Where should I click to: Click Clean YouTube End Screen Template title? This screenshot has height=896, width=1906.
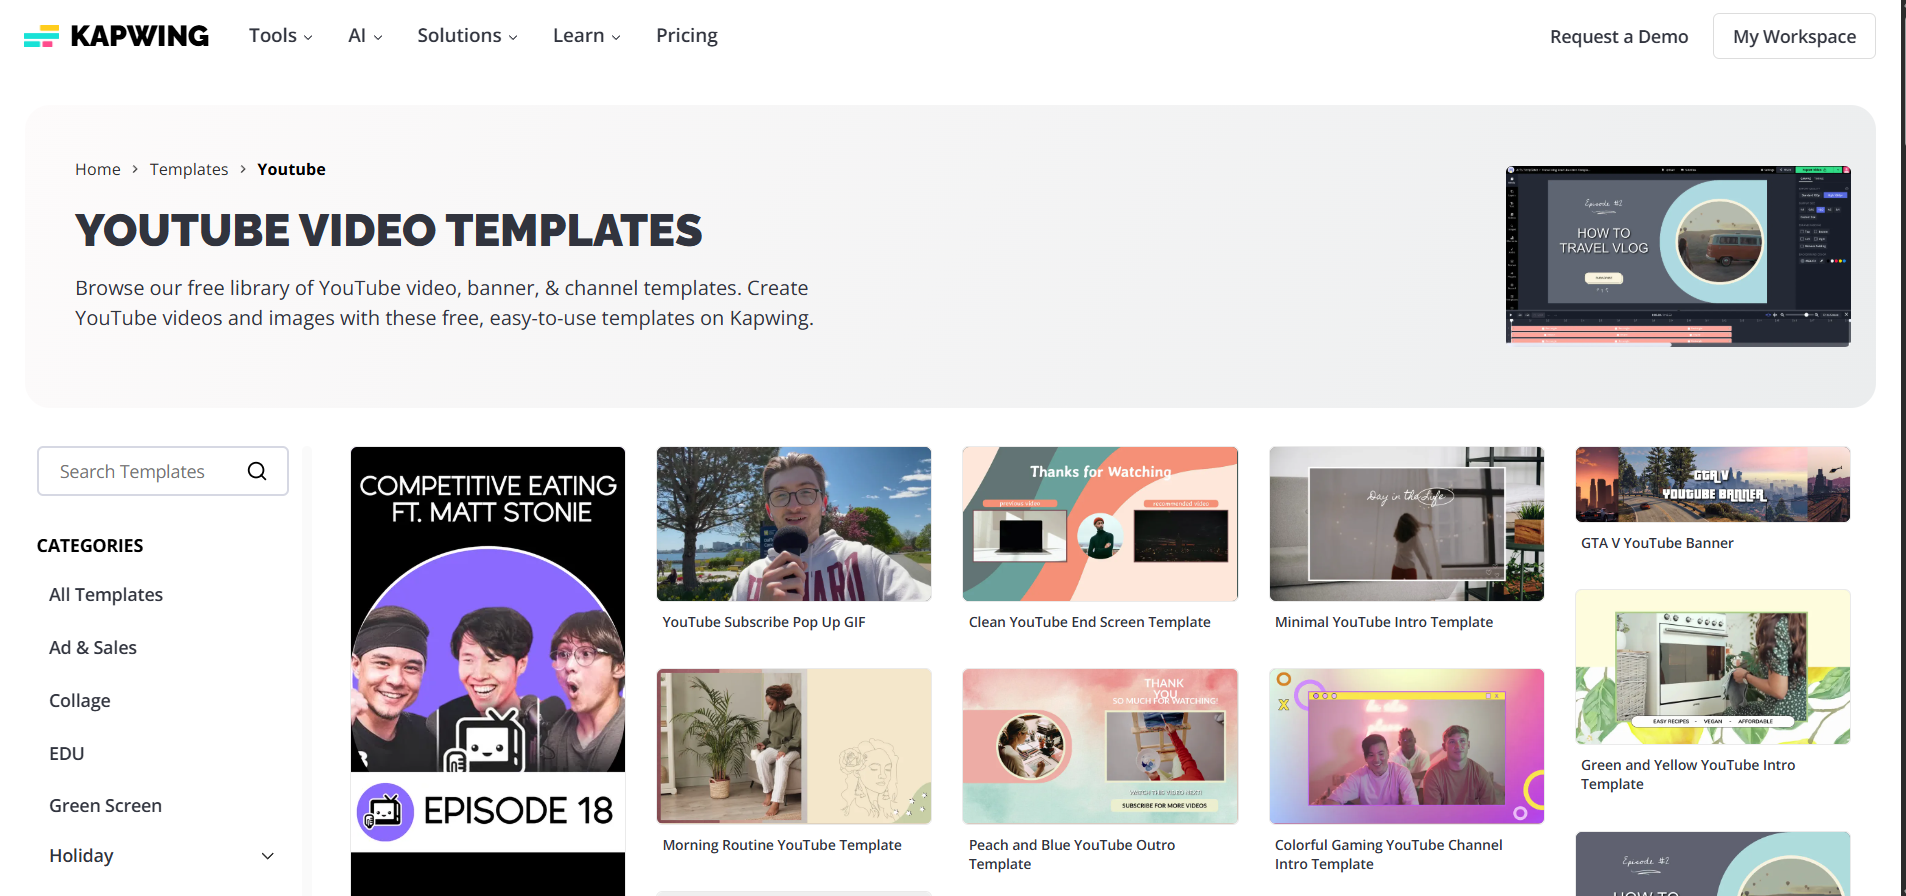[1089, 622]
